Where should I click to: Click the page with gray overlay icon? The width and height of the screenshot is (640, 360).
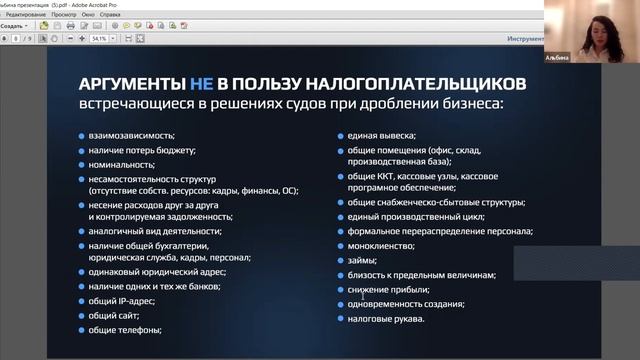pos(161,26)
